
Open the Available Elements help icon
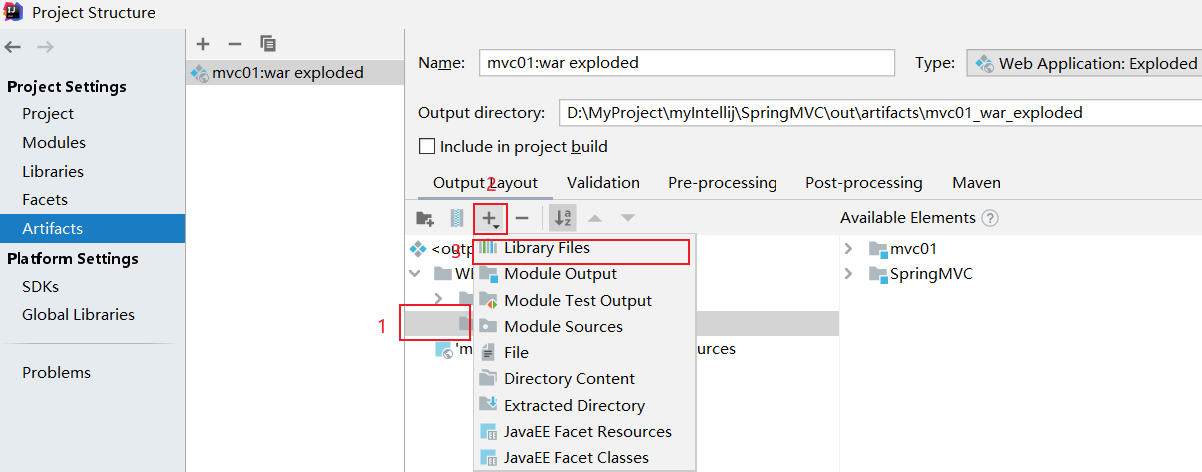(x=990, y=218)
